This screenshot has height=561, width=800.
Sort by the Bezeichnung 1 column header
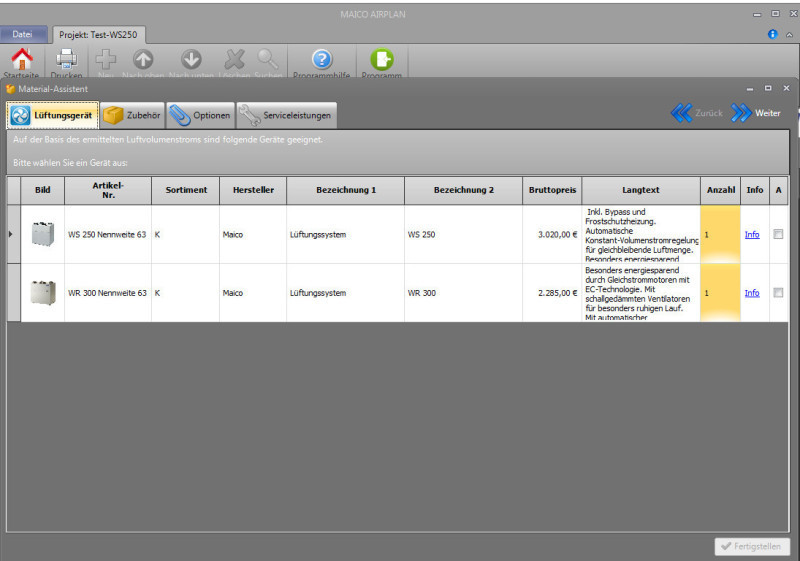coord(345,190)
